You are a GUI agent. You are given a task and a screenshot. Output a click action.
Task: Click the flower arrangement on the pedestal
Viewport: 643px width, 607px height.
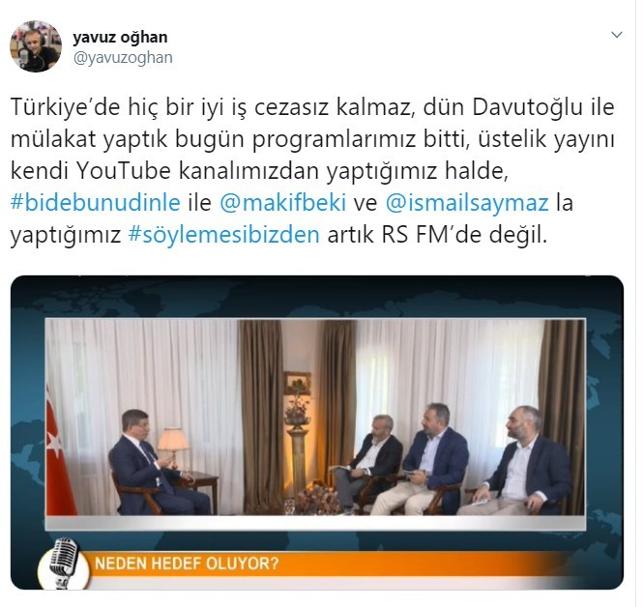click(298, 411)
